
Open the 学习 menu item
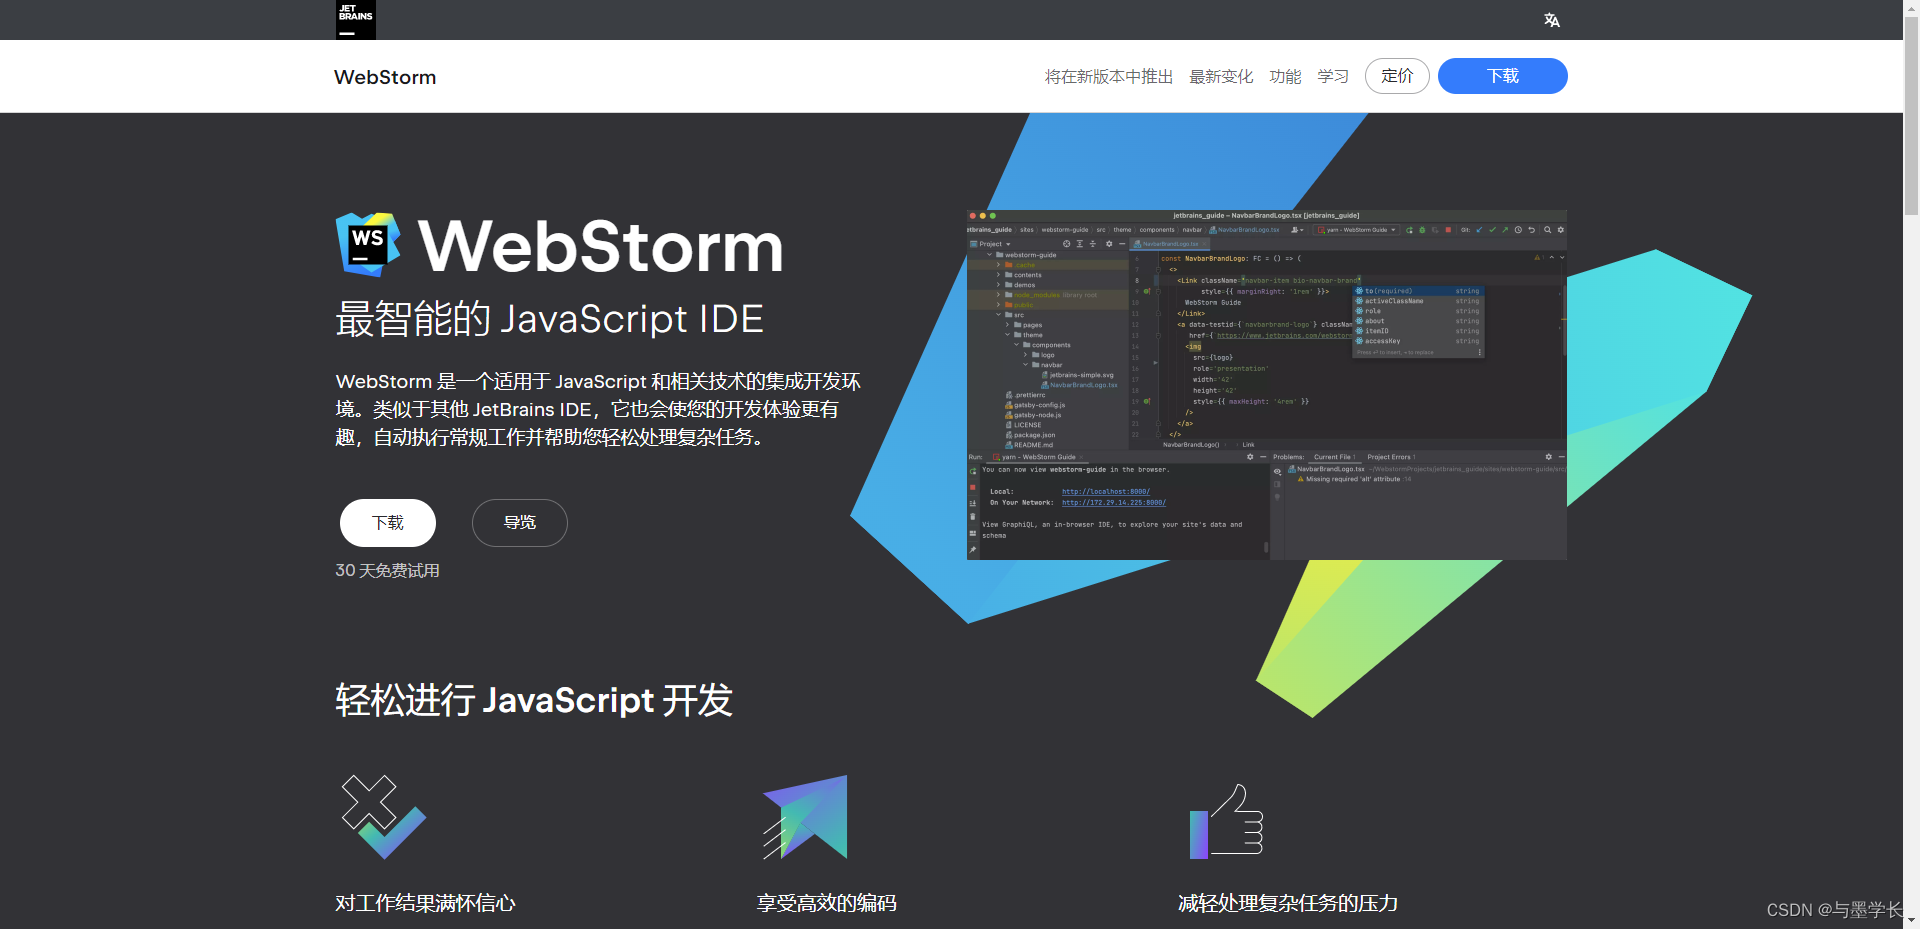[x=1333, y=76]
